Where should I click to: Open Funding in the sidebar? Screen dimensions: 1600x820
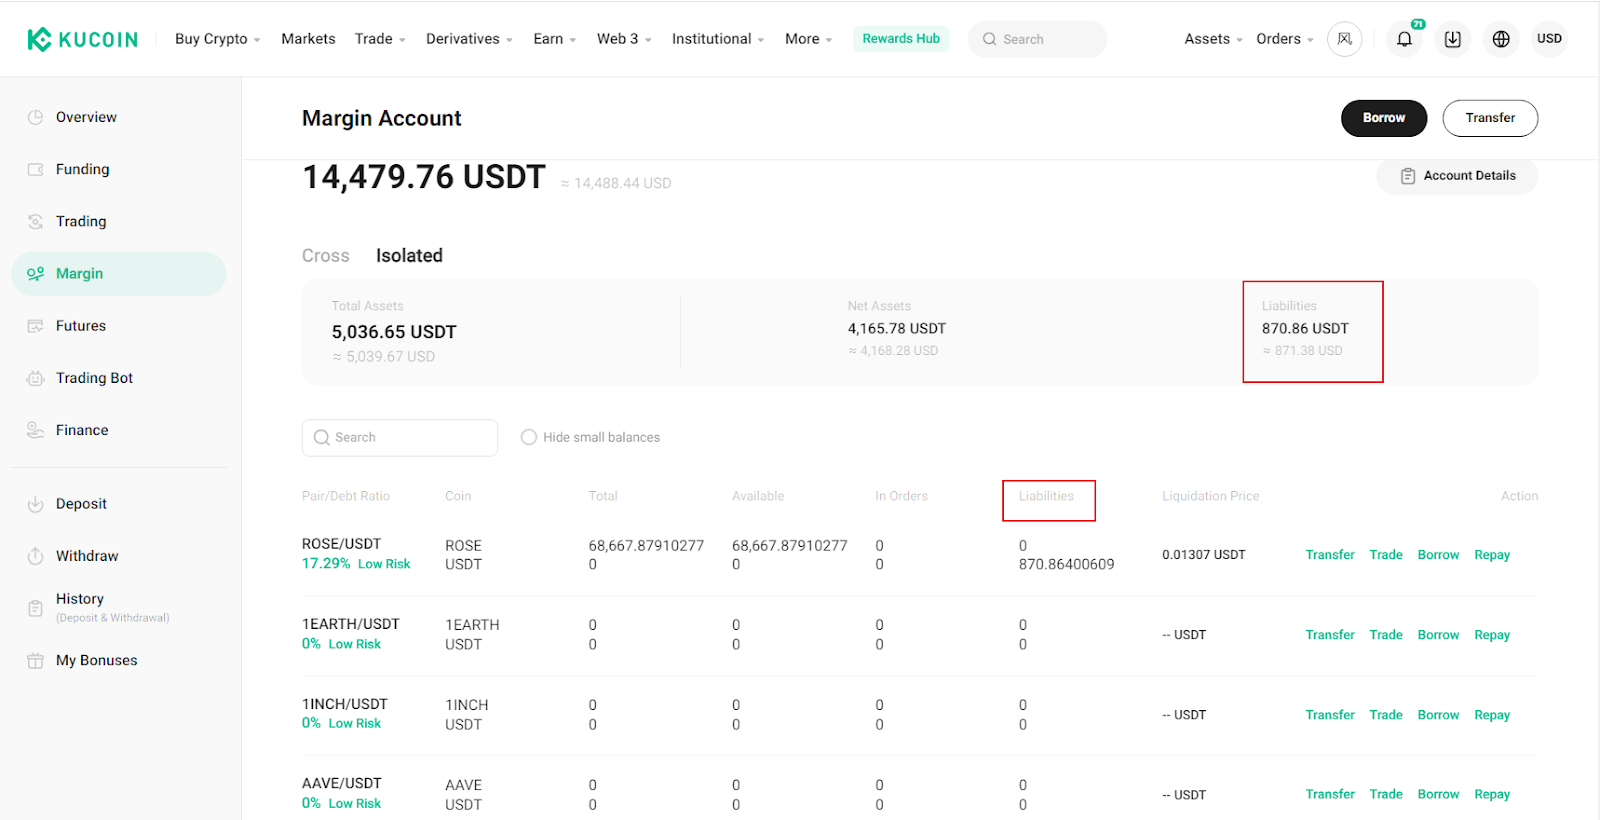(83, 169)
